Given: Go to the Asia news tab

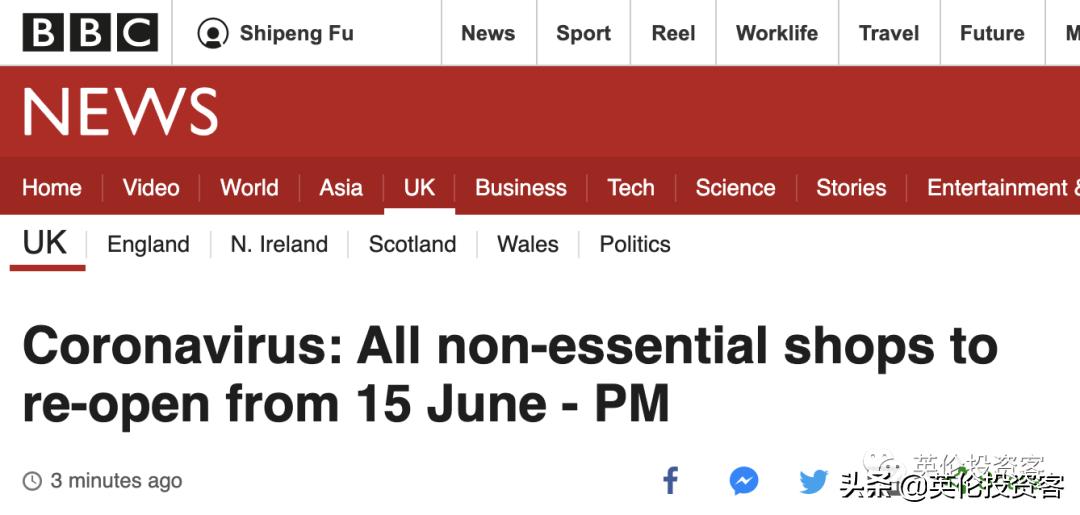Looking at the screenshot, I should (341, 188).
